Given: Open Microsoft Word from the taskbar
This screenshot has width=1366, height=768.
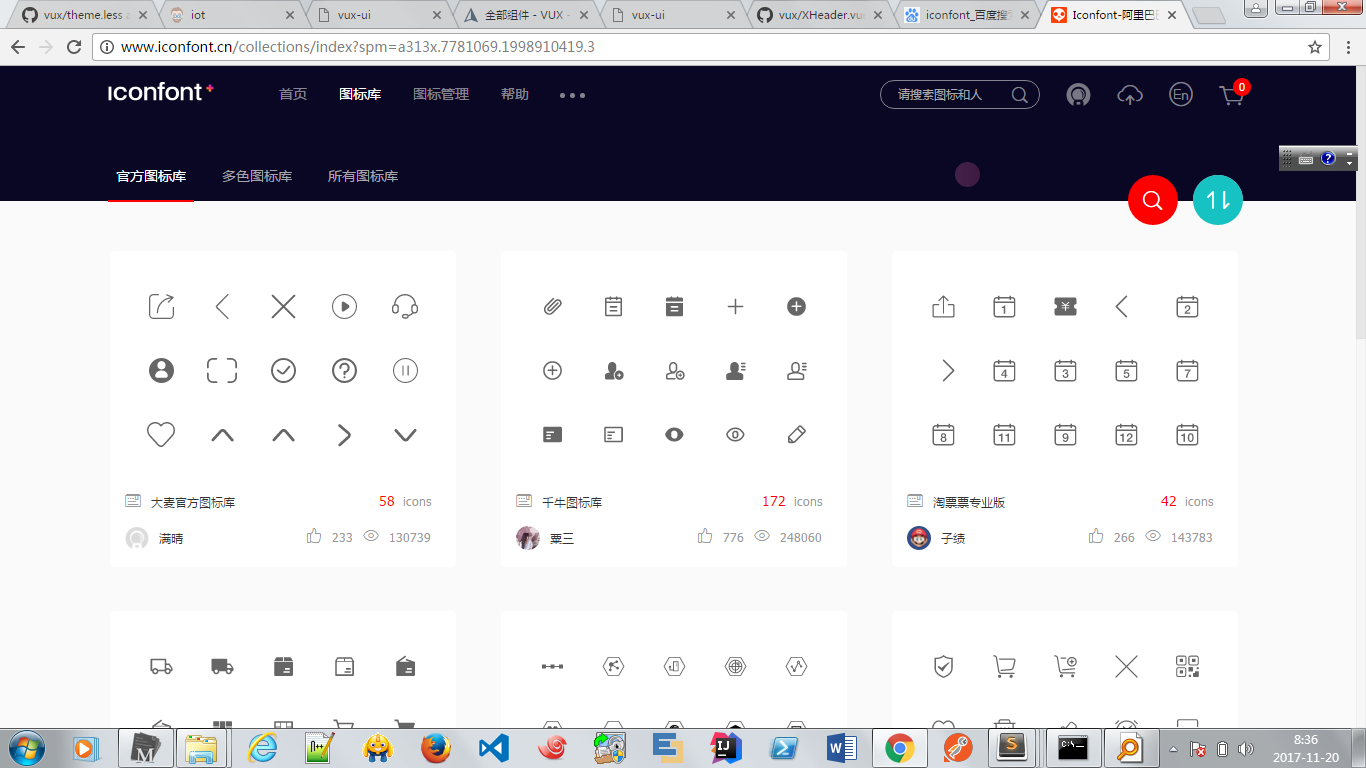Looking at the screenshot, I should click(841, 748).
